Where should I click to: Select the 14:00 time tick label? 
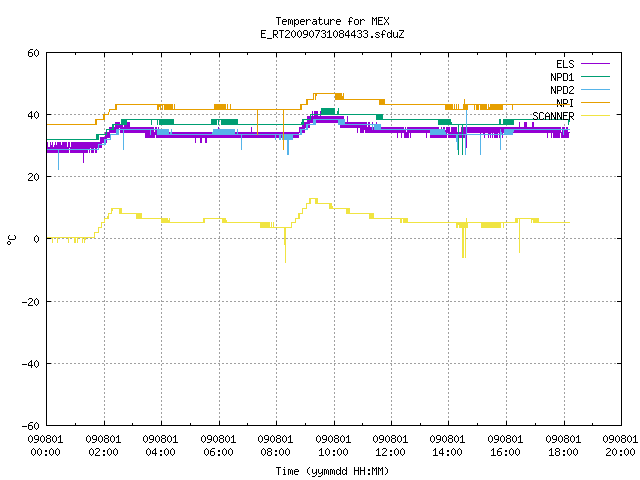pyautogui.click(x=448, y=452)
